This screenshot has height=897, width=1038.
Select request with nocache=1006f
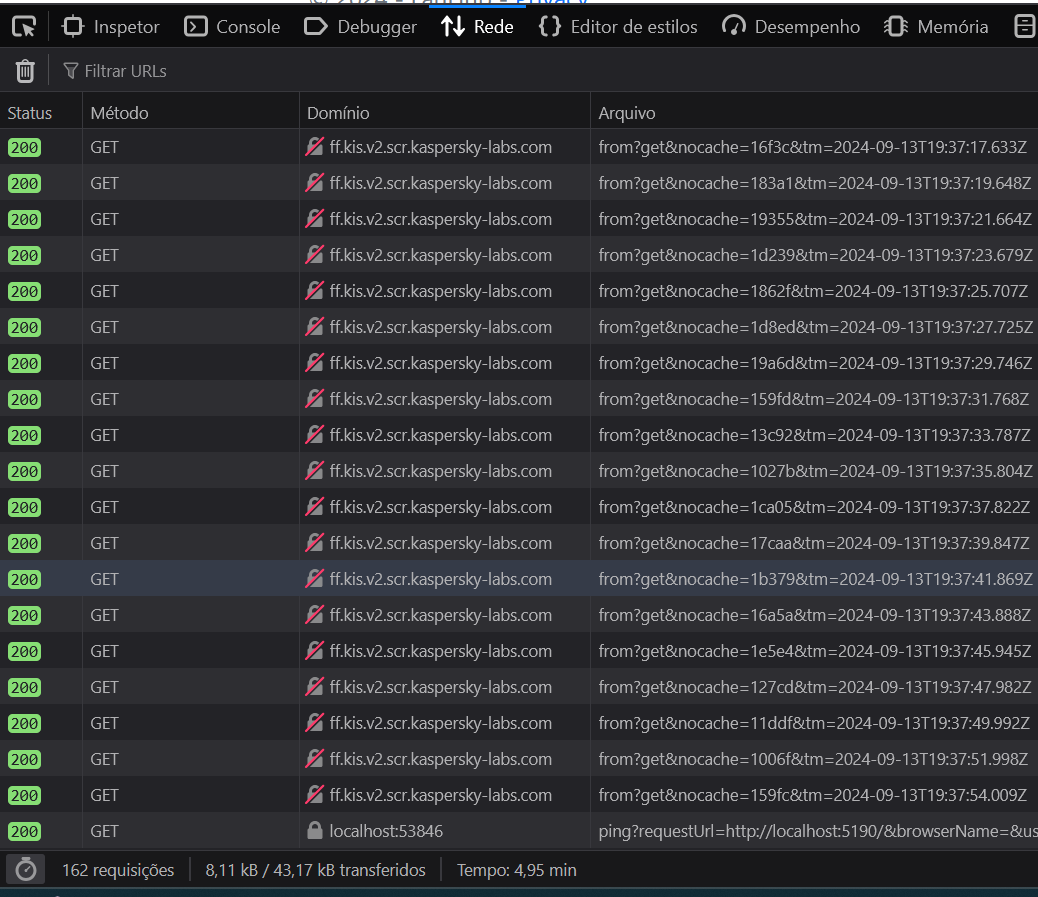pyautogui.click(x=519, y=759)
